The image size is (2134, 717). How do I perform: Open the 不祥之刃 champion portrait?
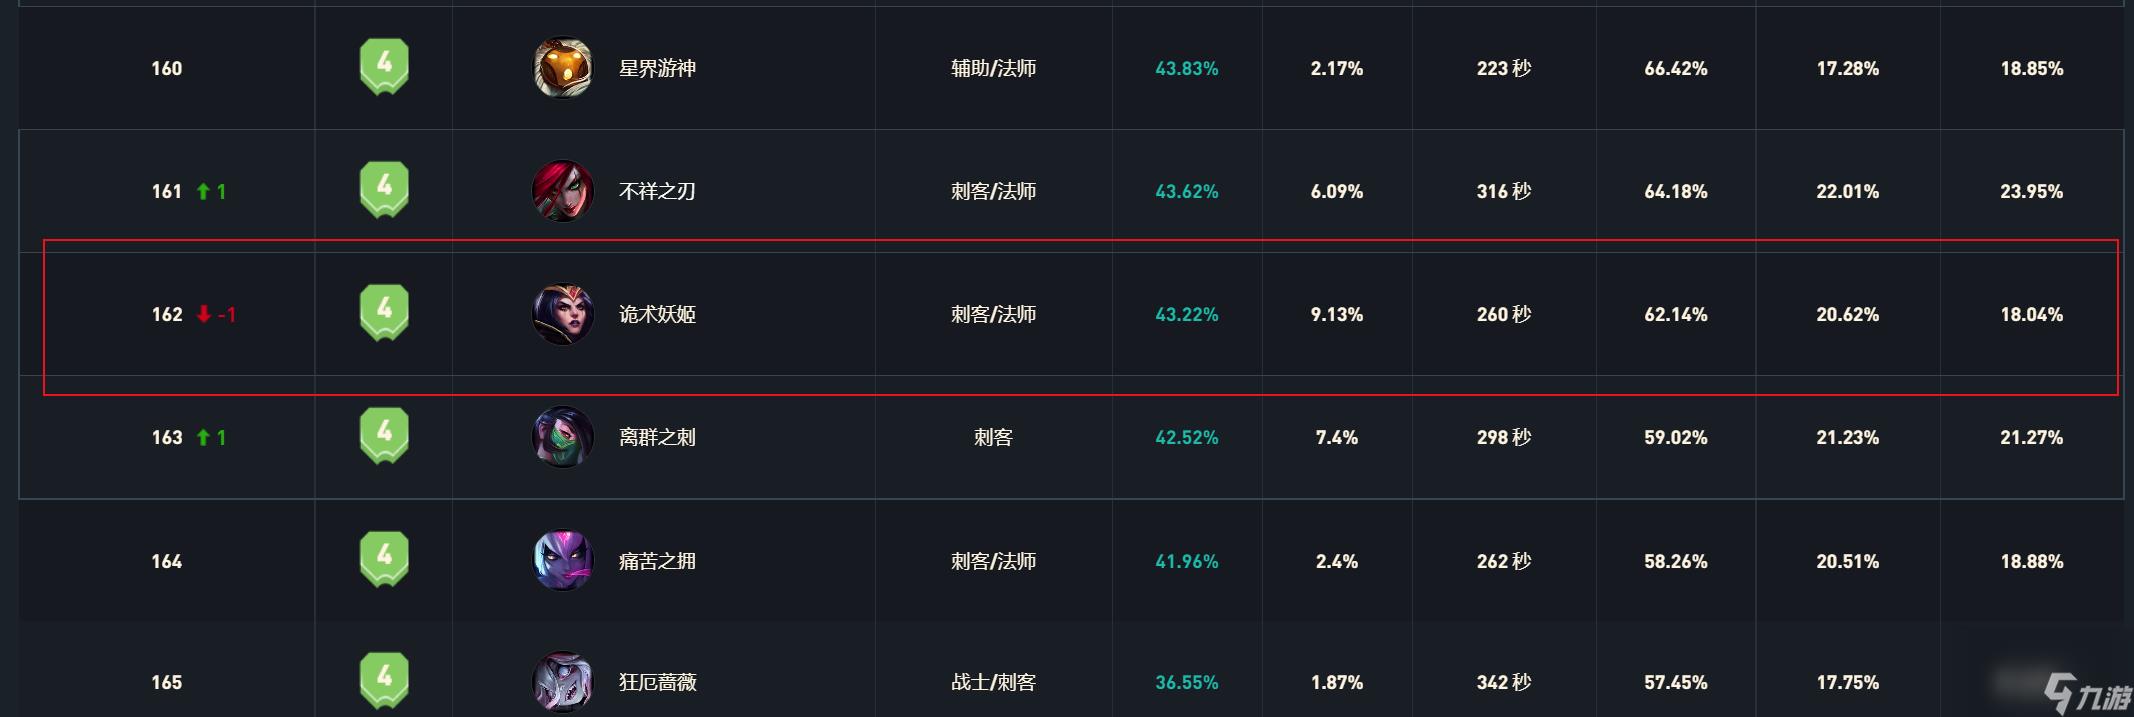[x=563, y=191]
